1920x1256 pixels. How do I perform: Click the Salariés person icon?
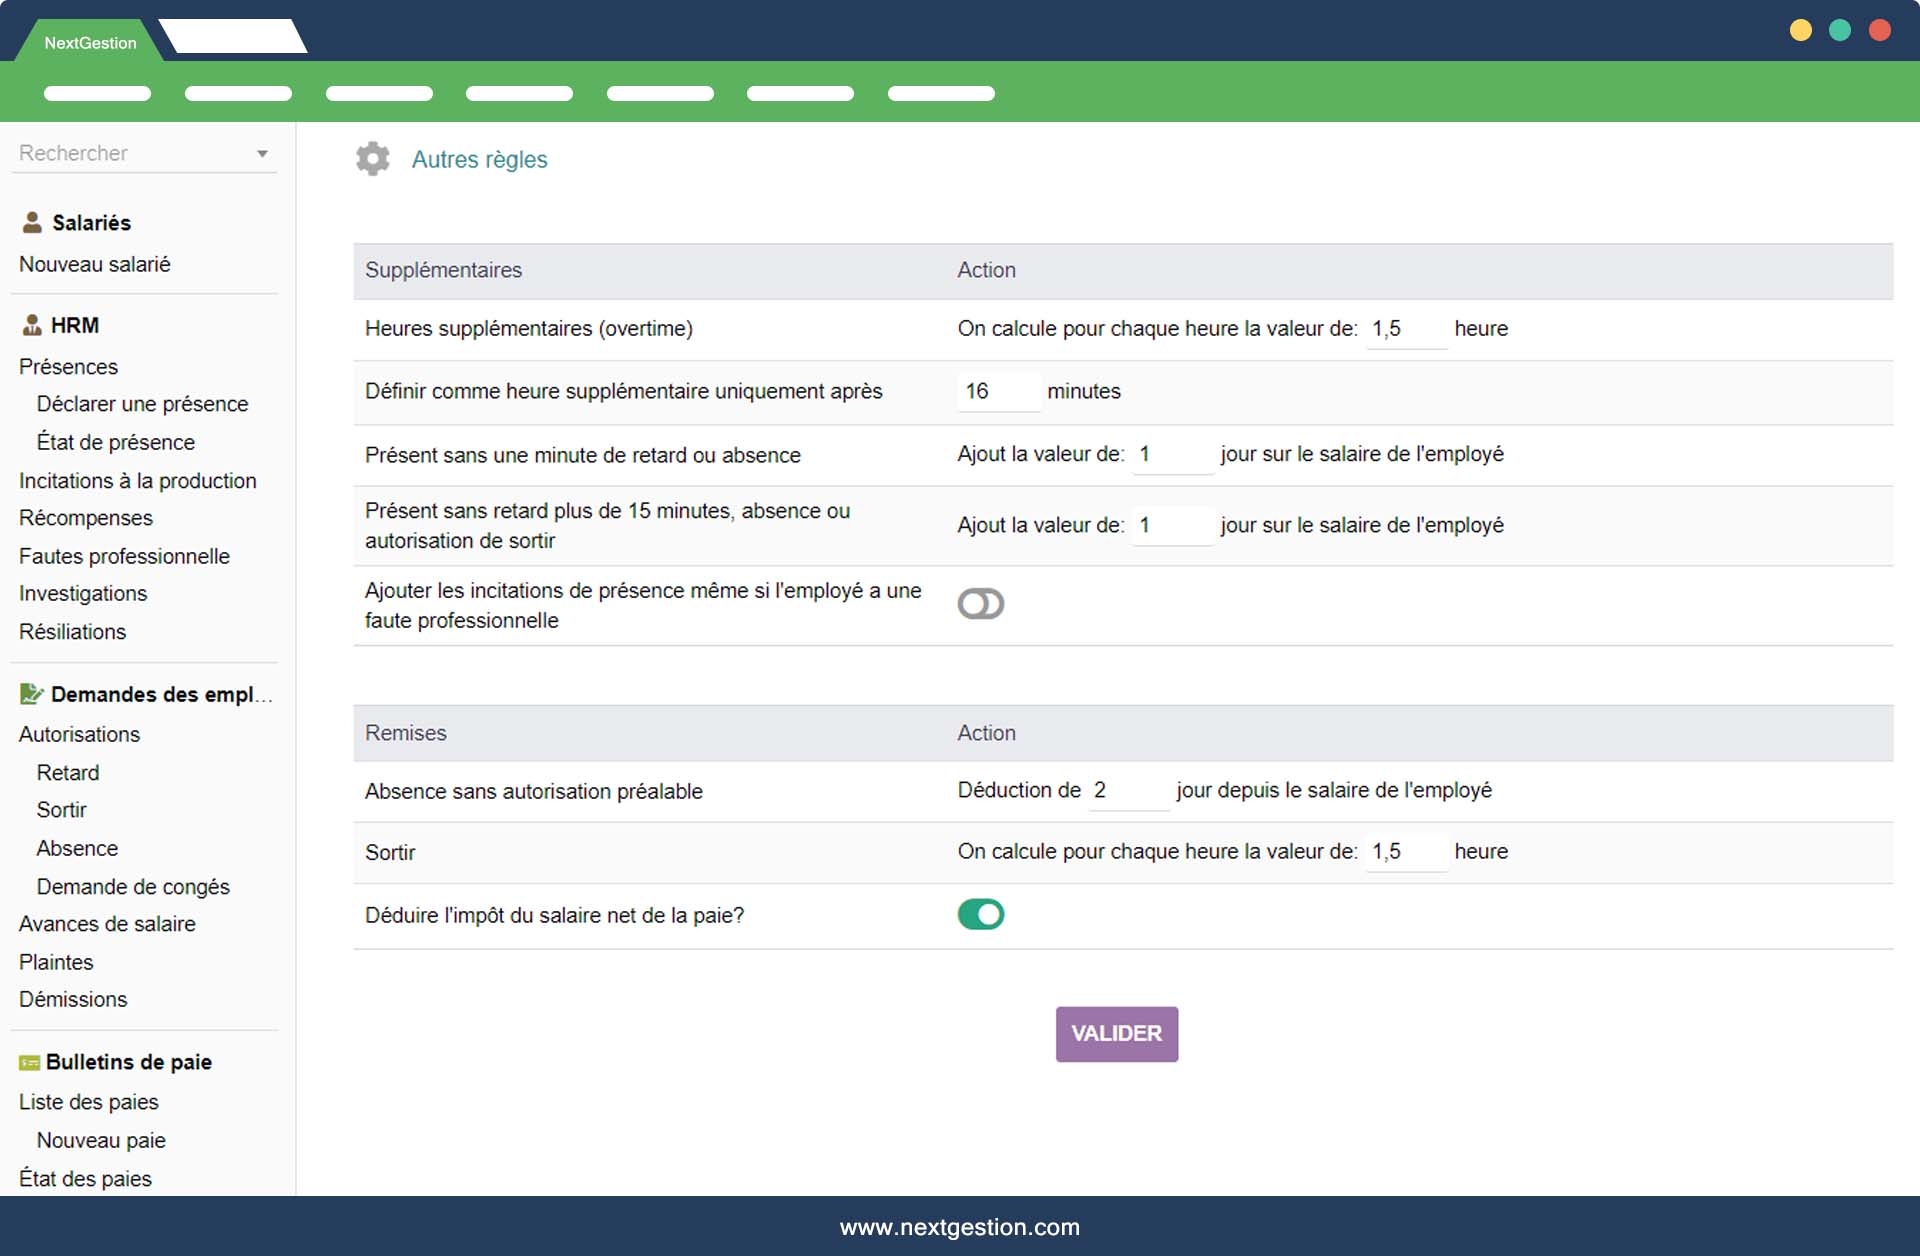point(32,222)
